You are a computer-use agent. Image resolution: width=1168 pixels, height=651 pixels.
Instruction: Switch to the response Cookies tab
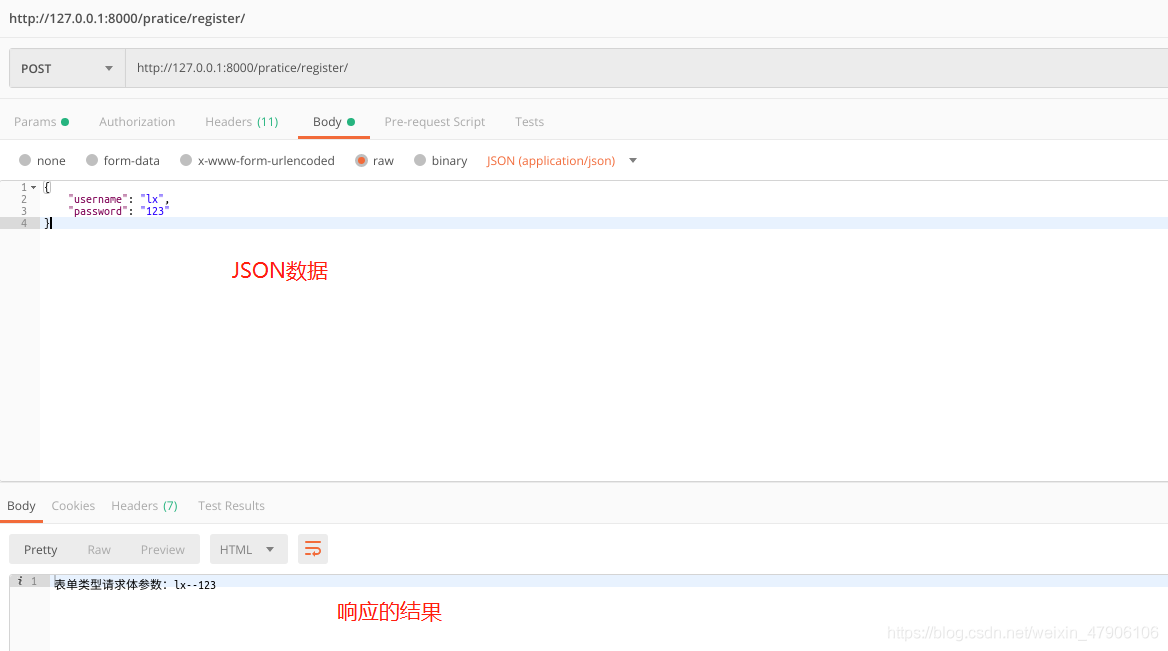[x=73, y=505]
